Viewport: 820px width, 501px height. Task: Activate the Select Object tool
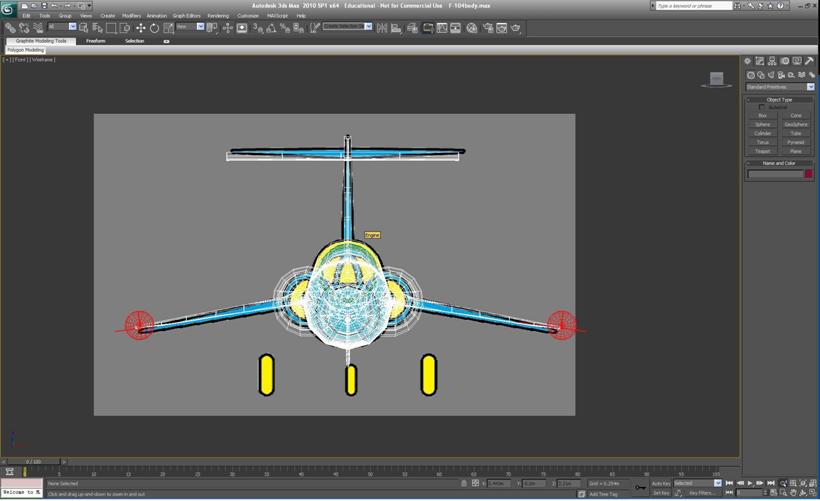(x=84, y=28)
